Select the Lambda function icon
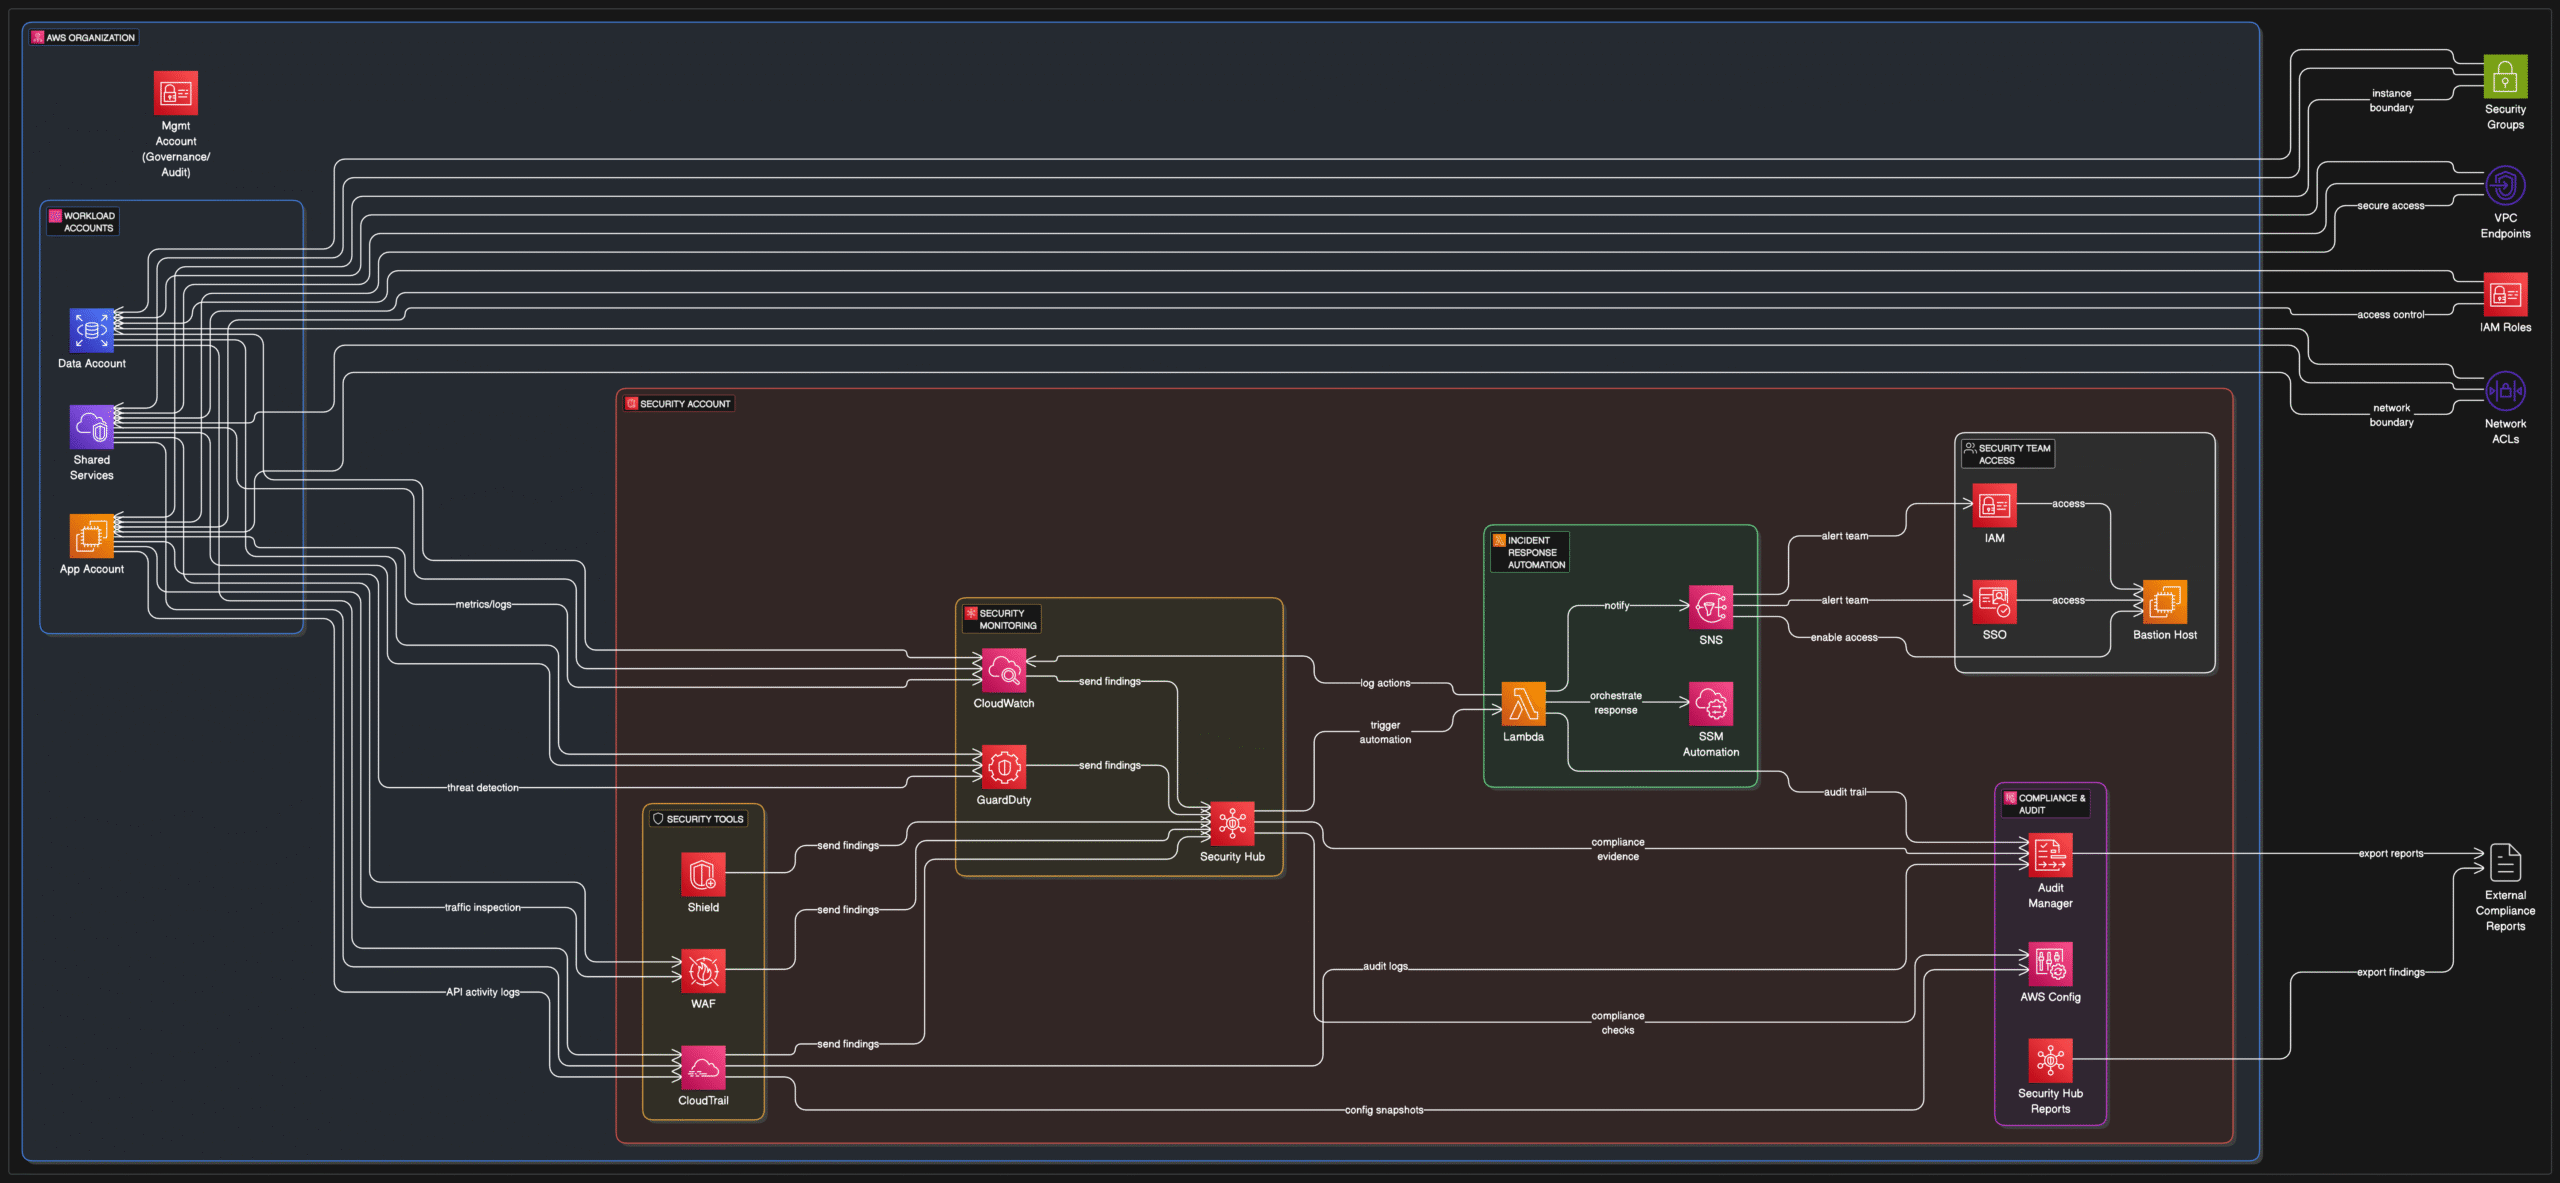2560x1183 pixels. pos(1523,704)
